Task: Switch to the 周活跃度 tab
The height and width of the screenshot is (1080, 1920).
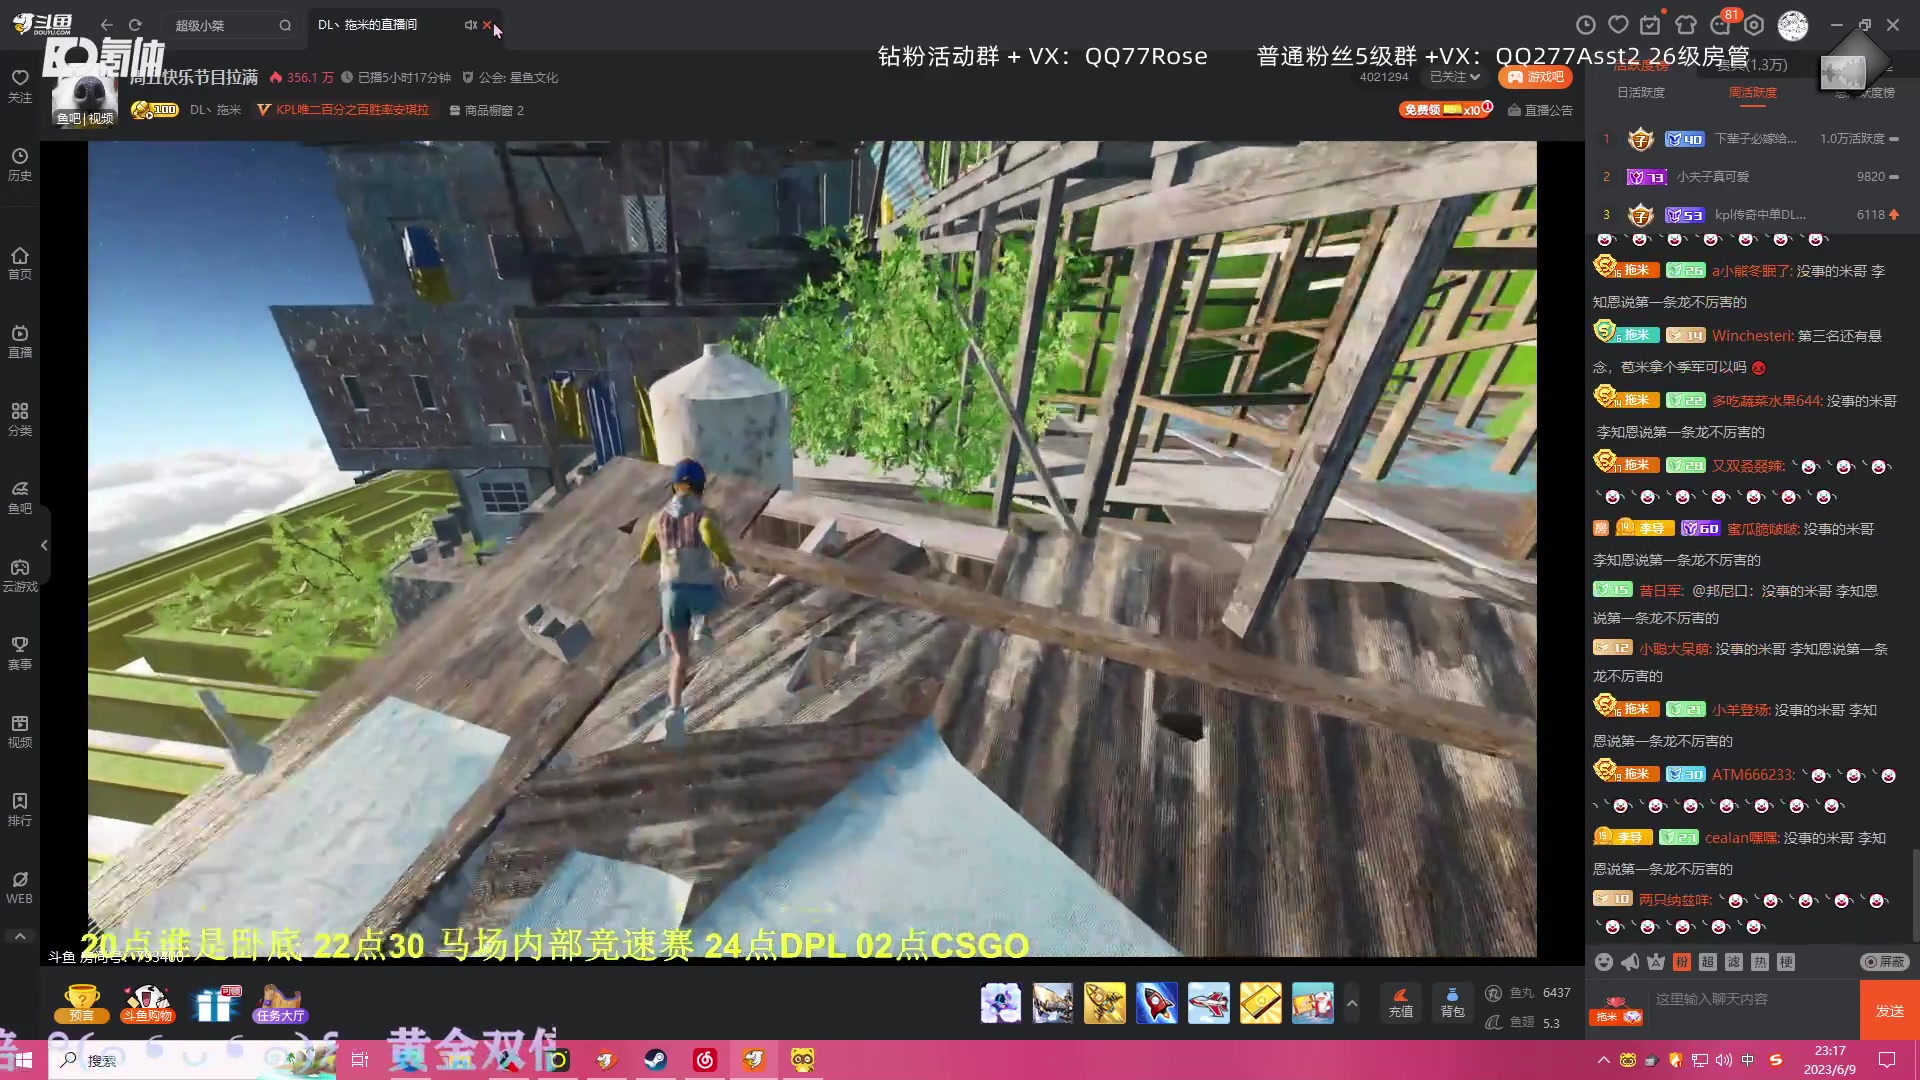Action: click(x=1753, y=92)
